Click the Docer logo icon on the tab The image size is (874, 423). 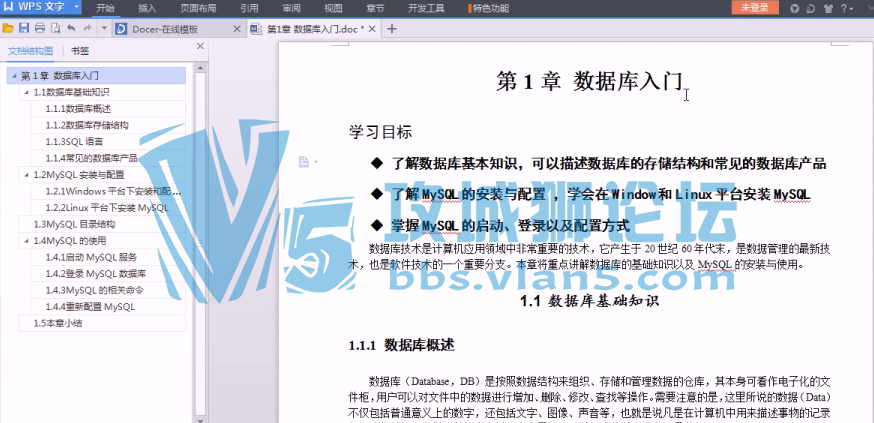(120, 29)
